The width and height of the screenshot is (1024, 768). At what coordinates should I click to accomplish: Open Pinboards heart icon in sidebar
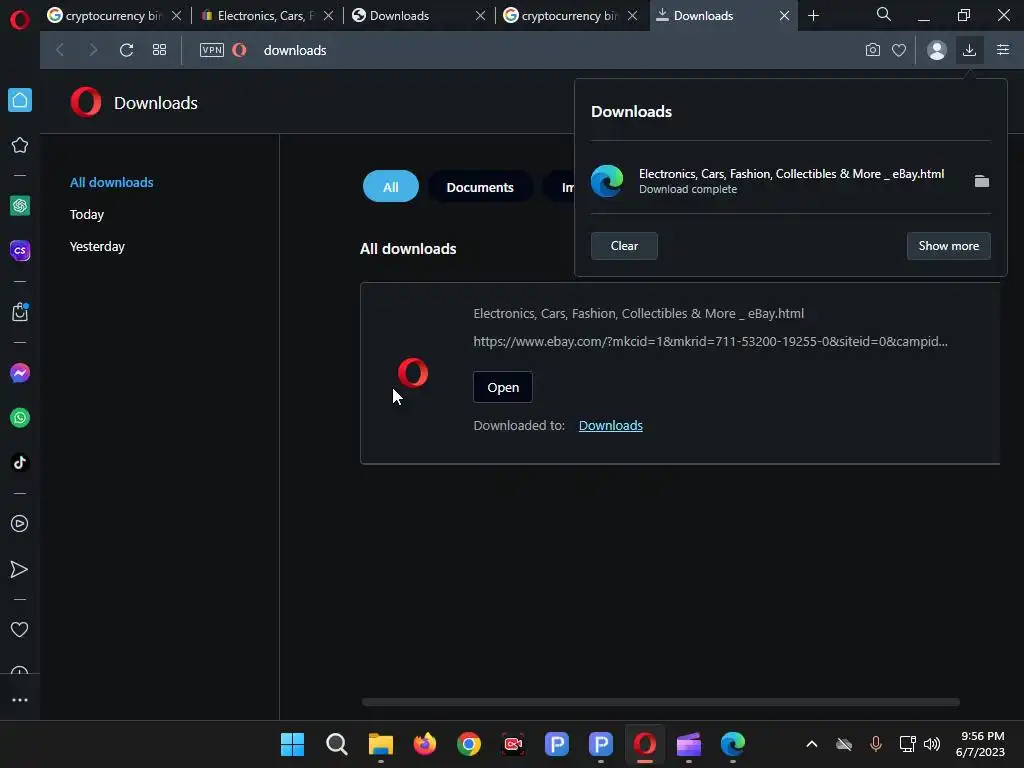tap(20, 630)
